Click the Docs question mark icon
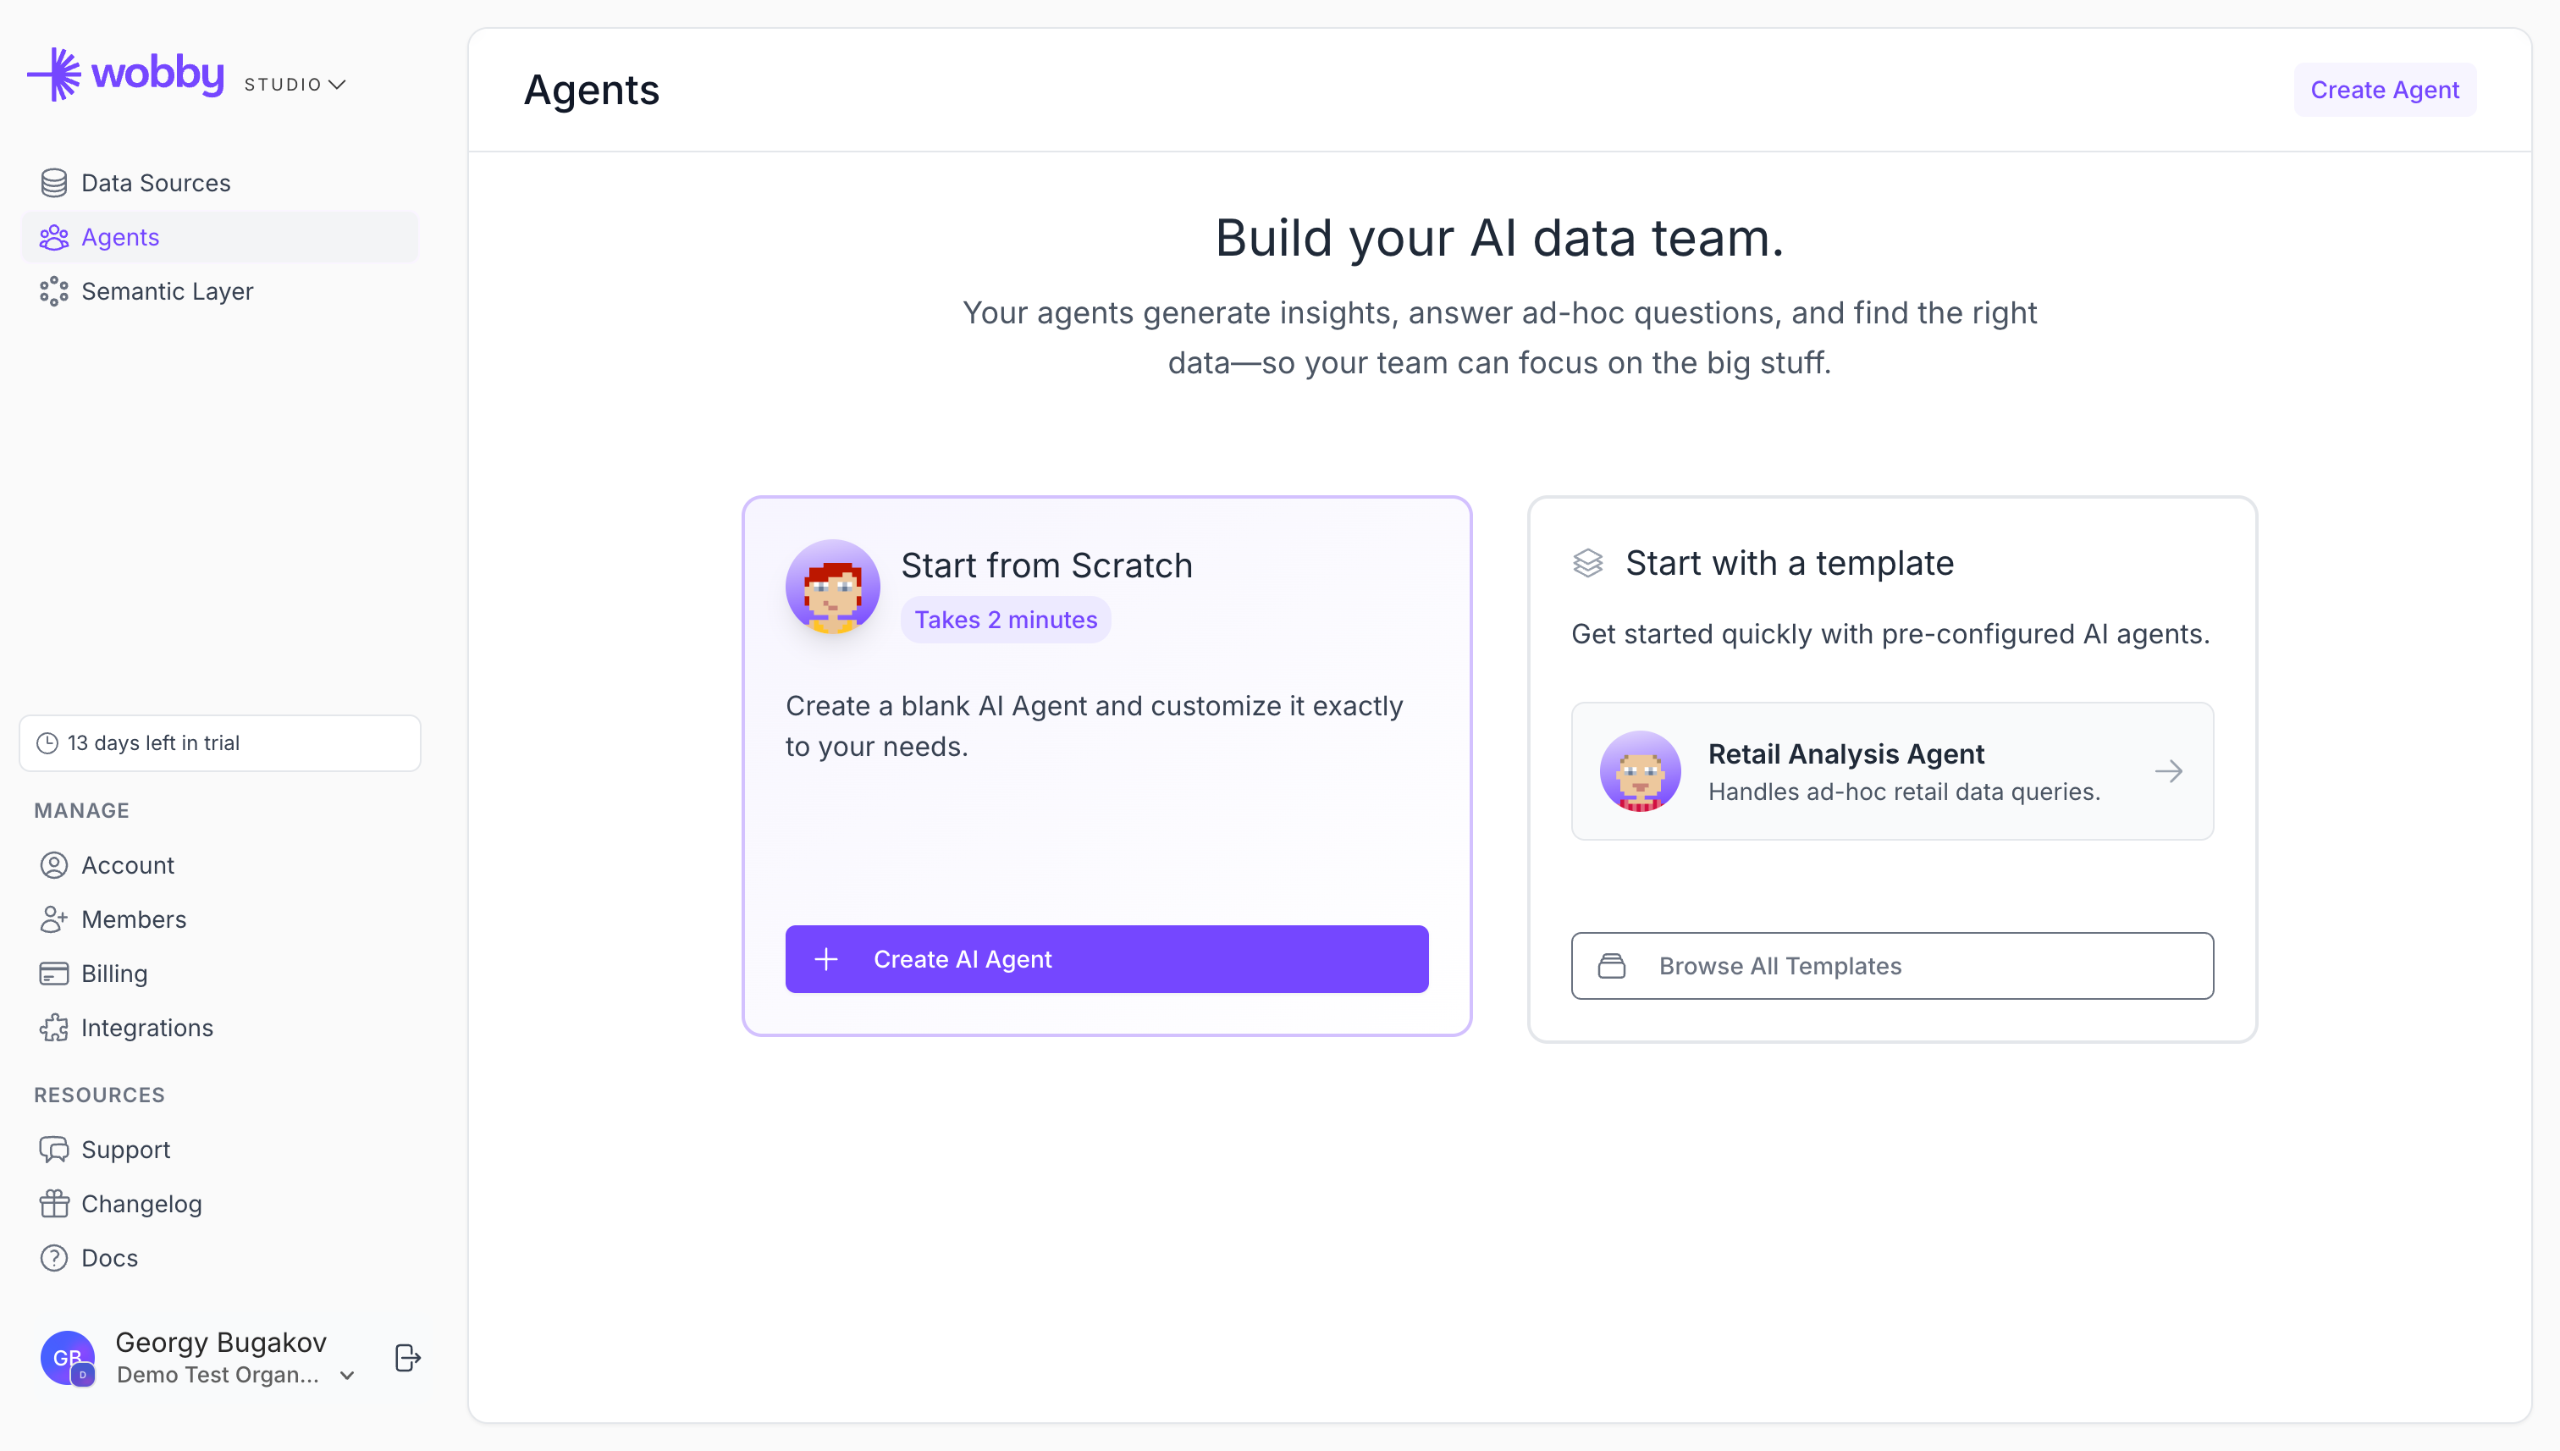The image size is (2560, 1451). [54, 1258]
